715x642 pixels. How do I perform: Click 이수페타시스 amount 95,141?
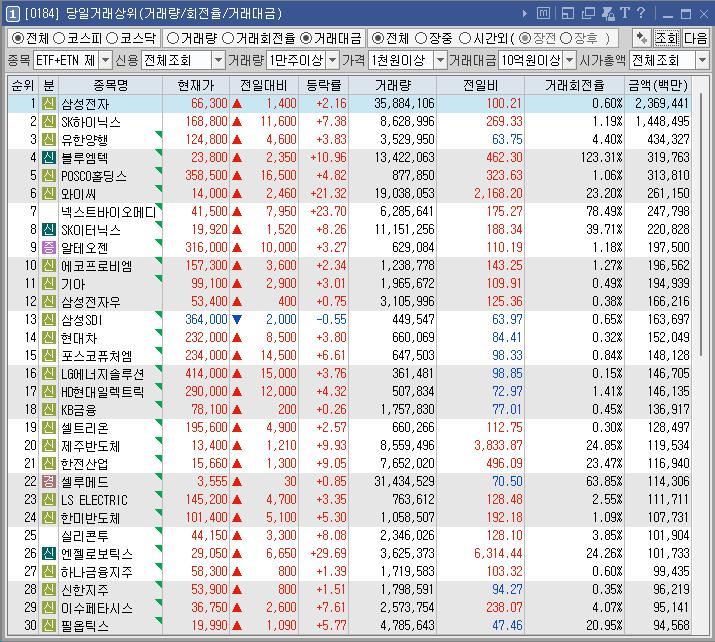pos(671,607)
